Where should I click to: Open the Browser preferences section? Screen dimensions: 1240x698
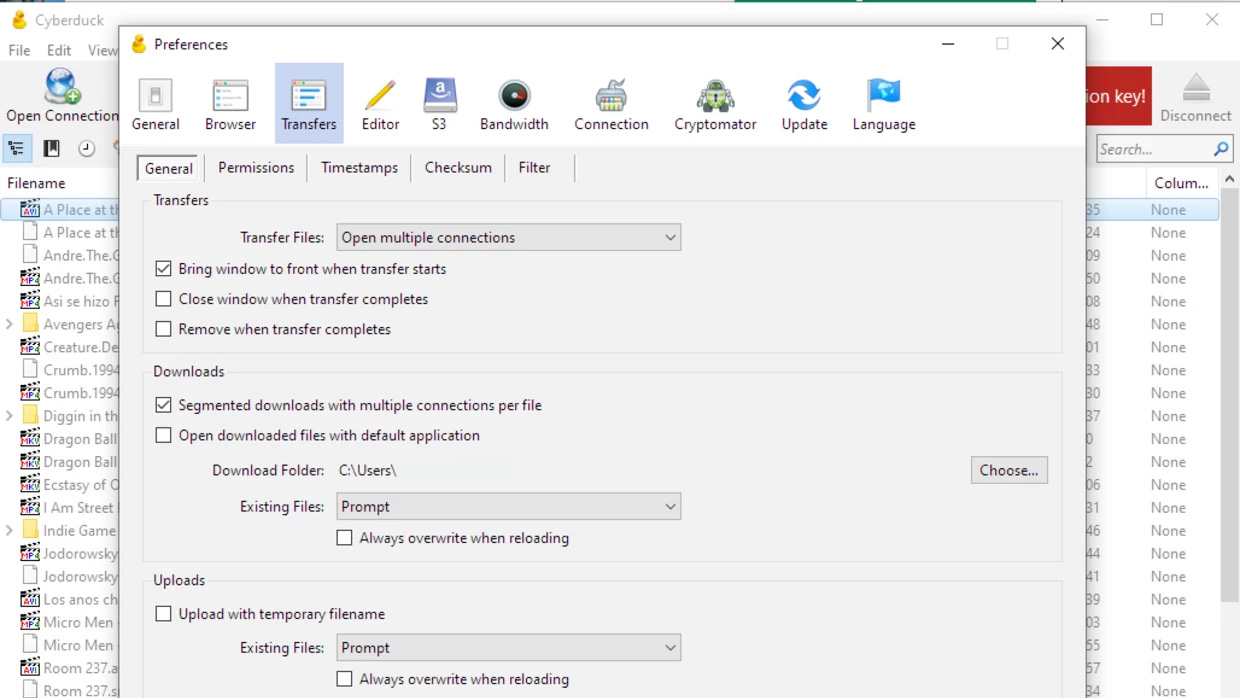pyautogui.click(x=230, y=104)
